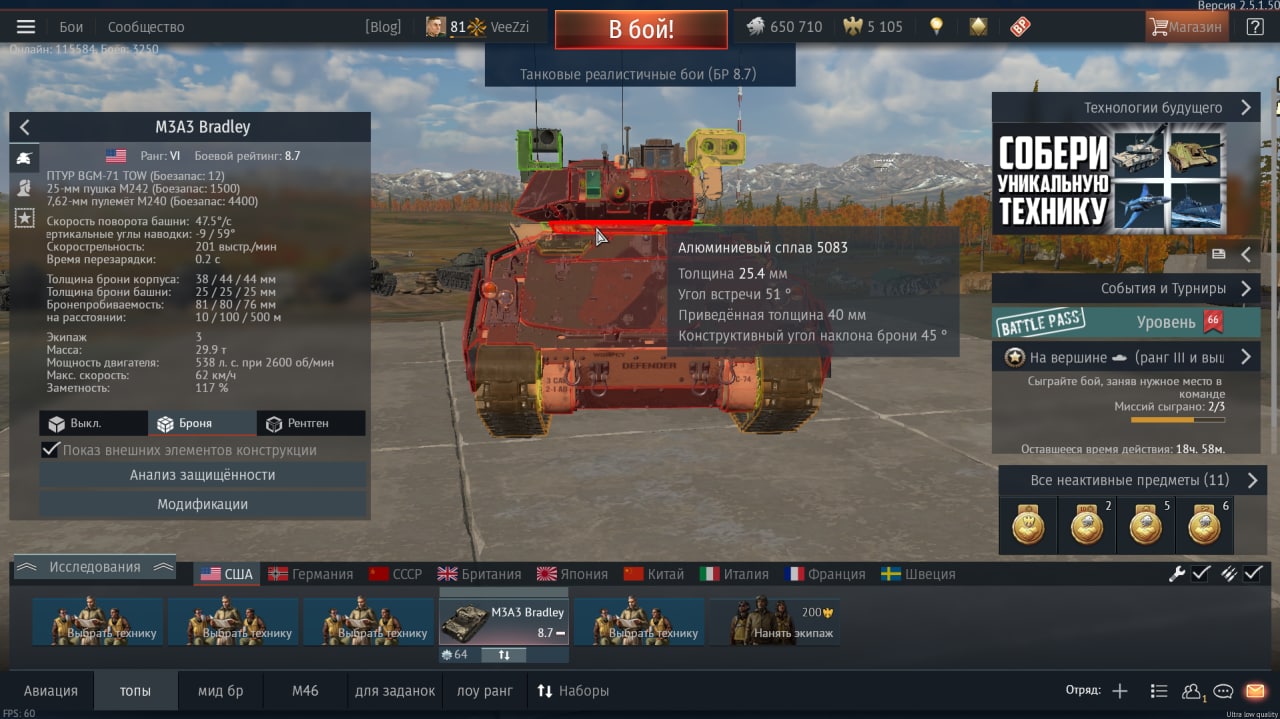Image resolution: width=1280 pixels, height=719 pixels.
Task: Click the plus icon next to Отряд
Action: (x=1120, y=691)
